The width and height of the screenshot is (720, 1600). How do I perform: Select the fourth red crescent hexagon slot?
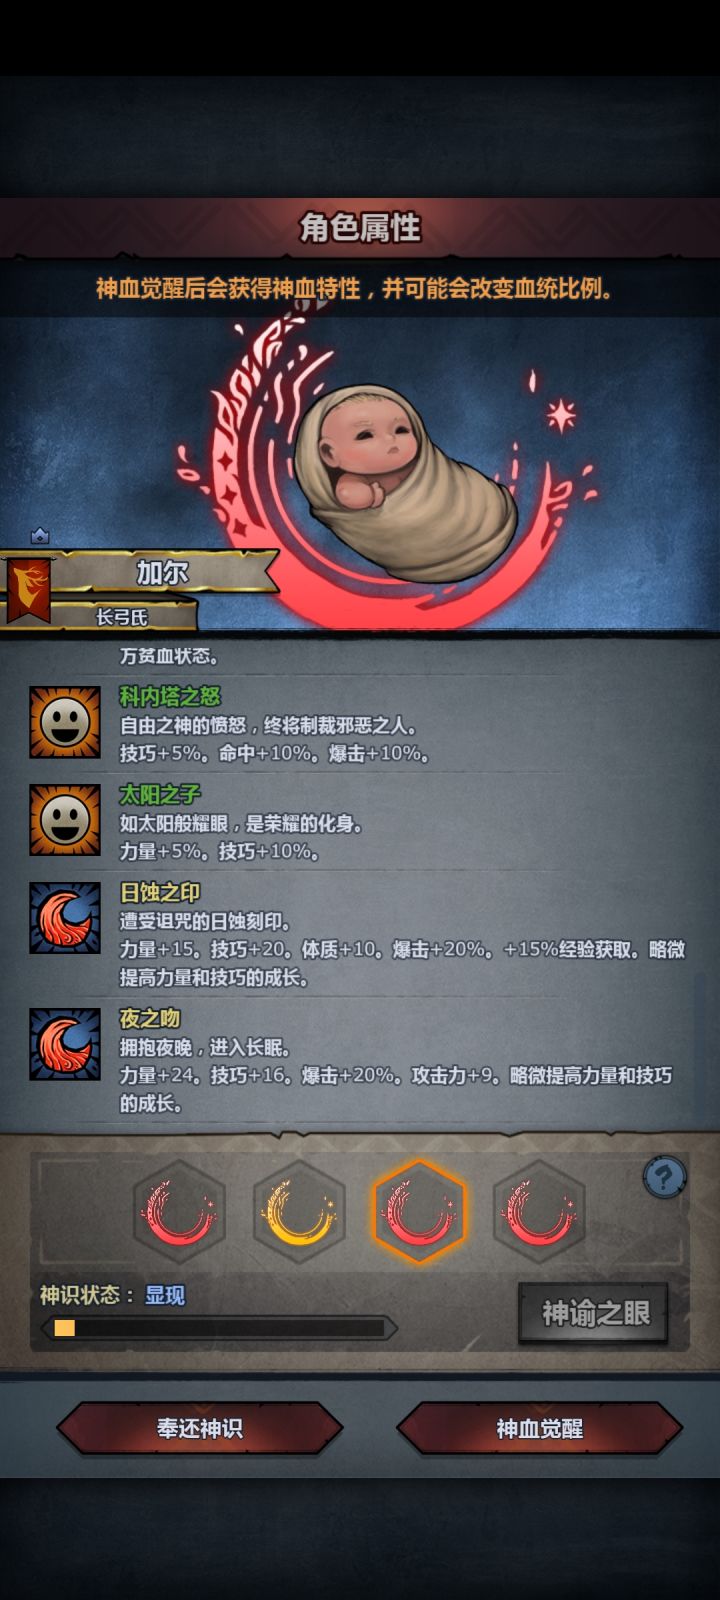pos(539,1213)
